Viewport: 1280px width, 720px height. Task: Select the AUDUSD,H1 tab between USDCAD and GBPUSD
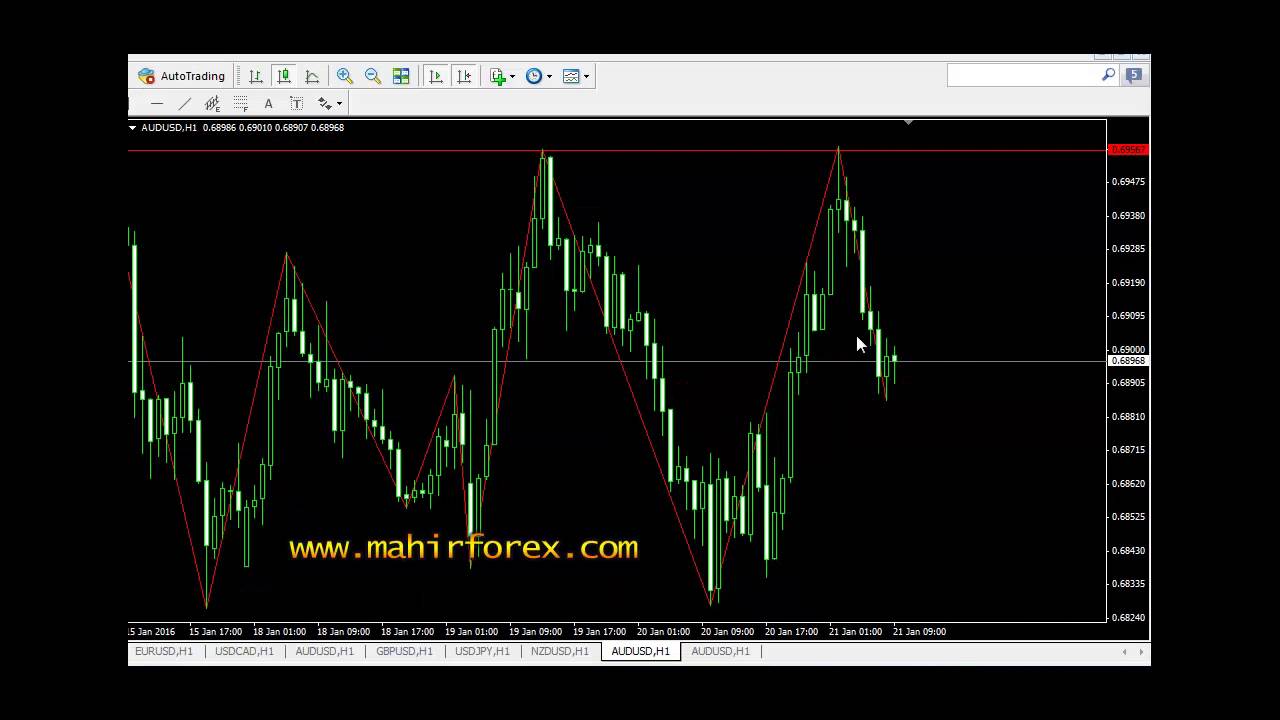324,651
